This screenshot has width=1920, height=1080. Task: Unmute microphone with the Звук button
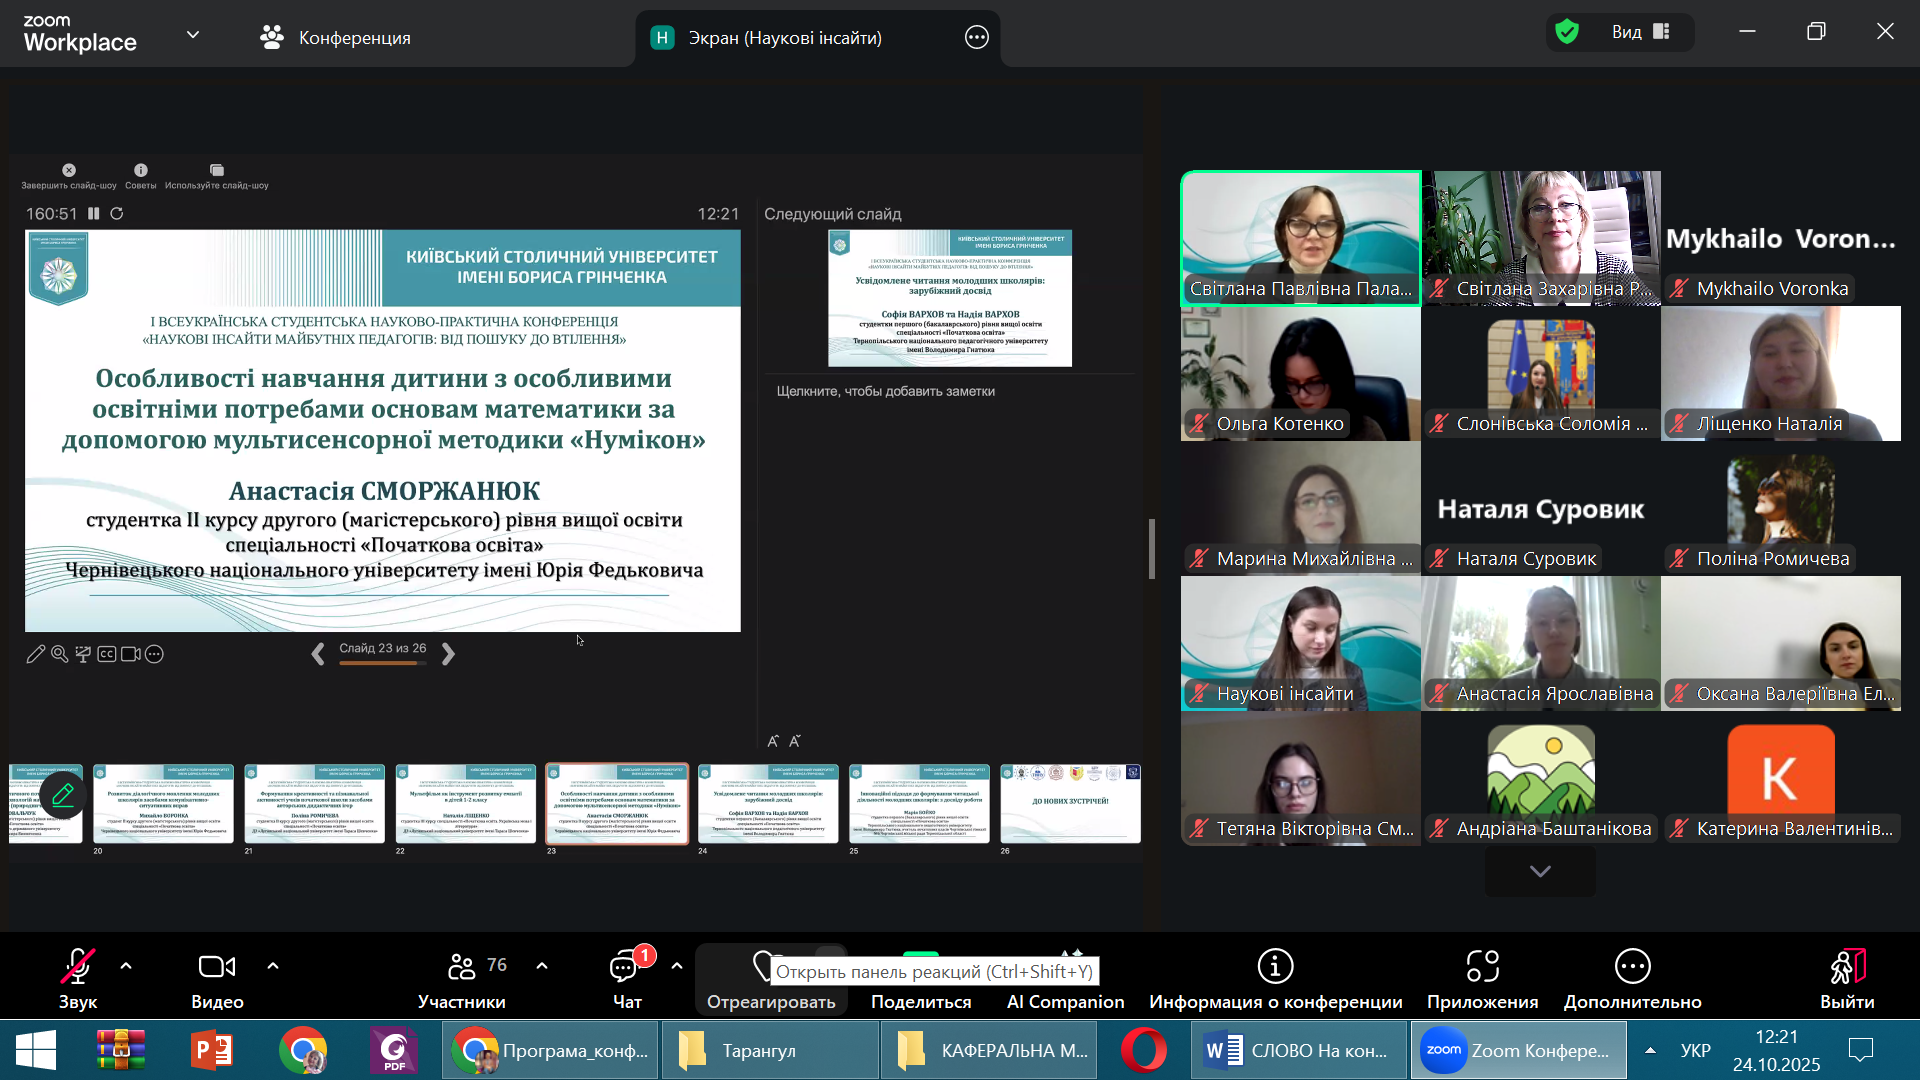77,977
